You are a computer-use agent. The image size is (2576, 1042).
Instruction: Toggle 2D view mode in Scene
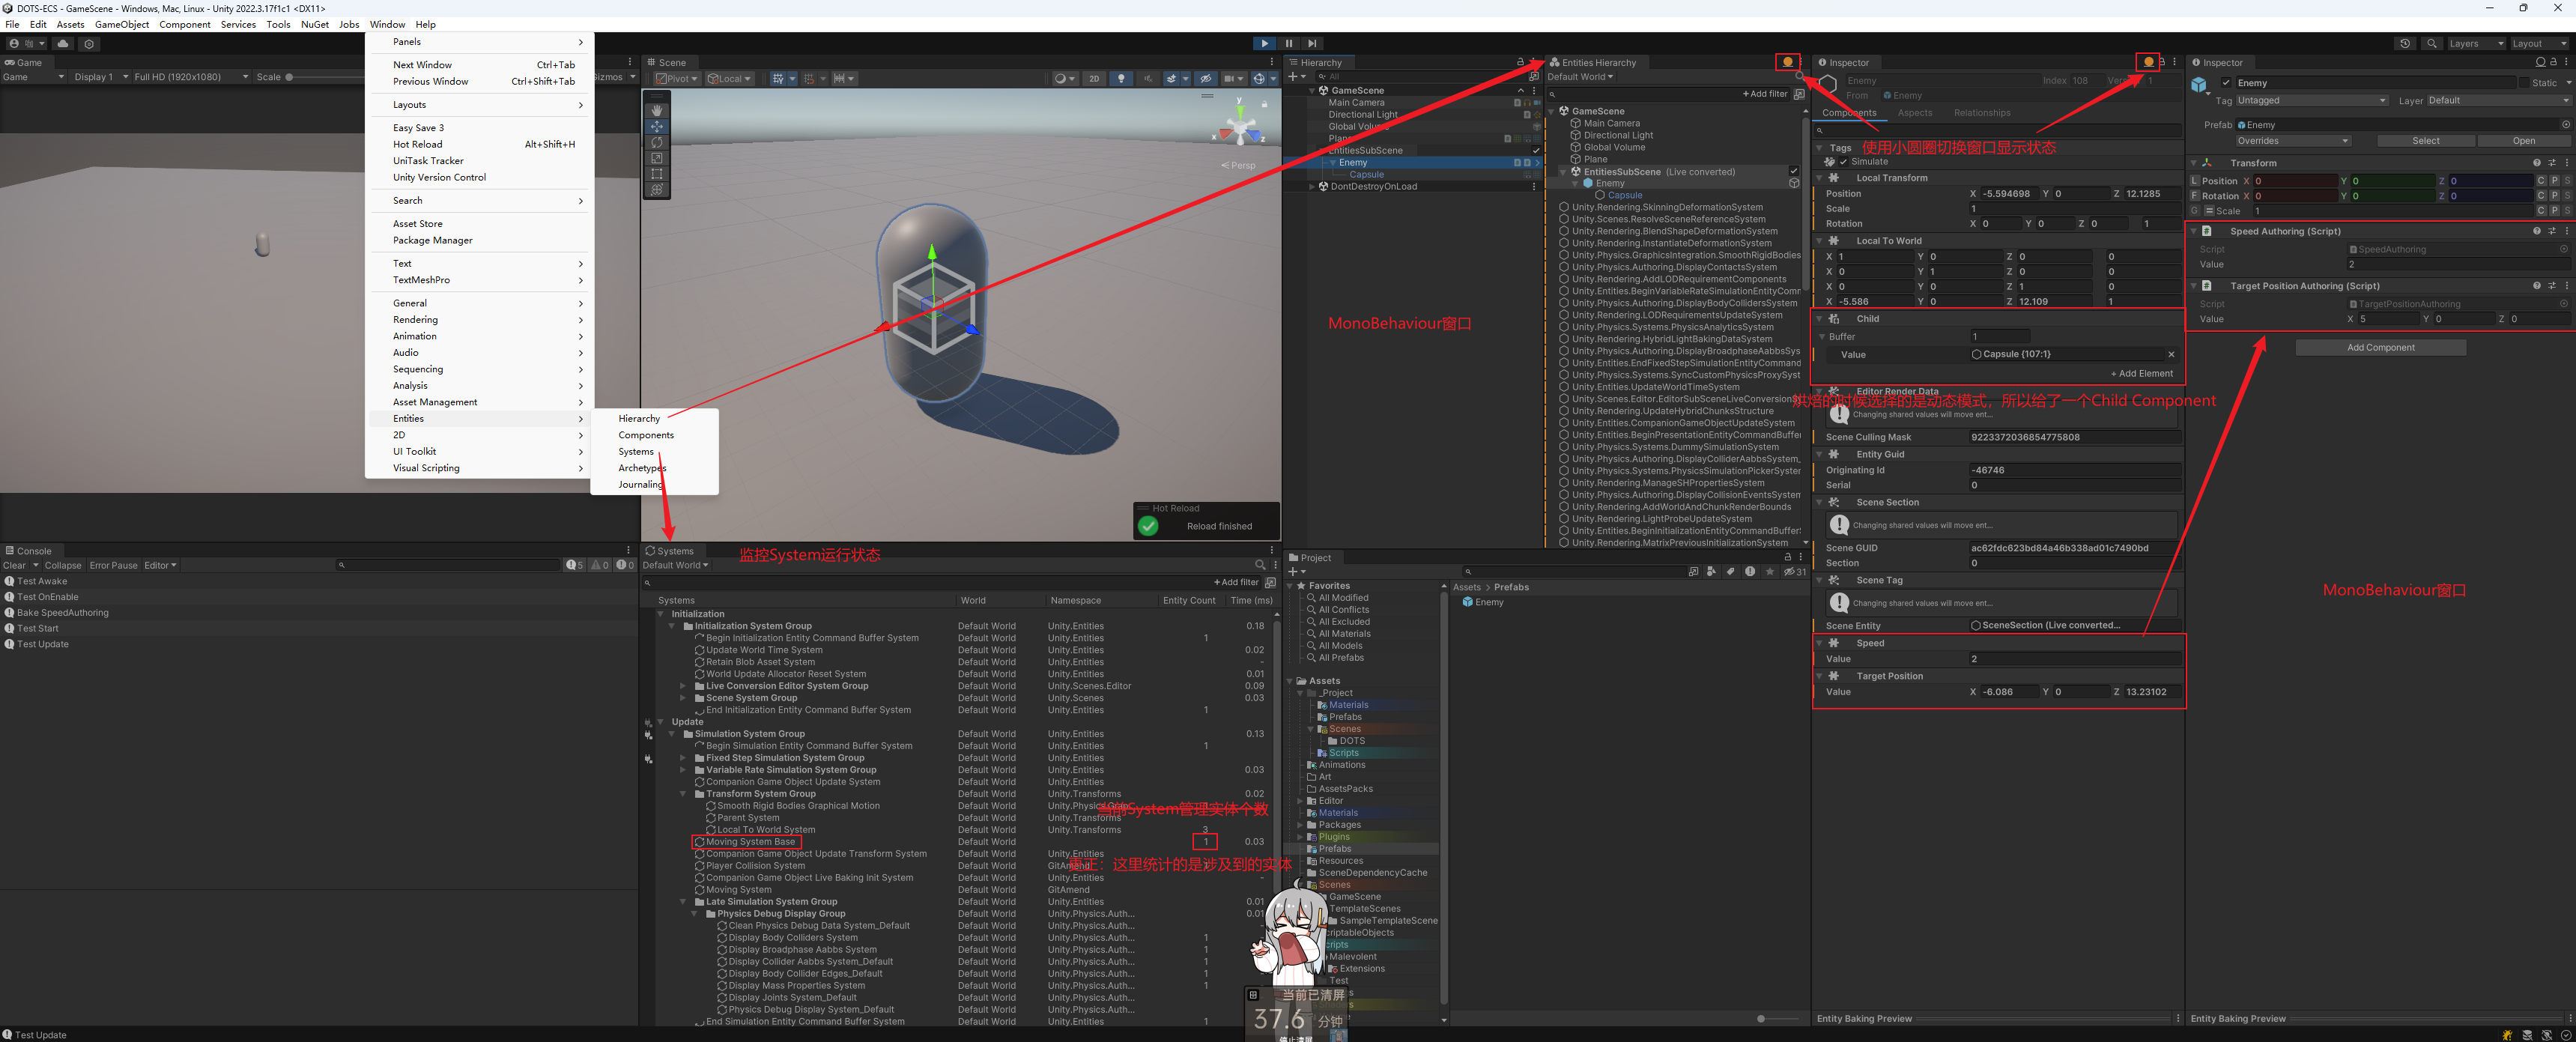click(x=1094, y=79)
